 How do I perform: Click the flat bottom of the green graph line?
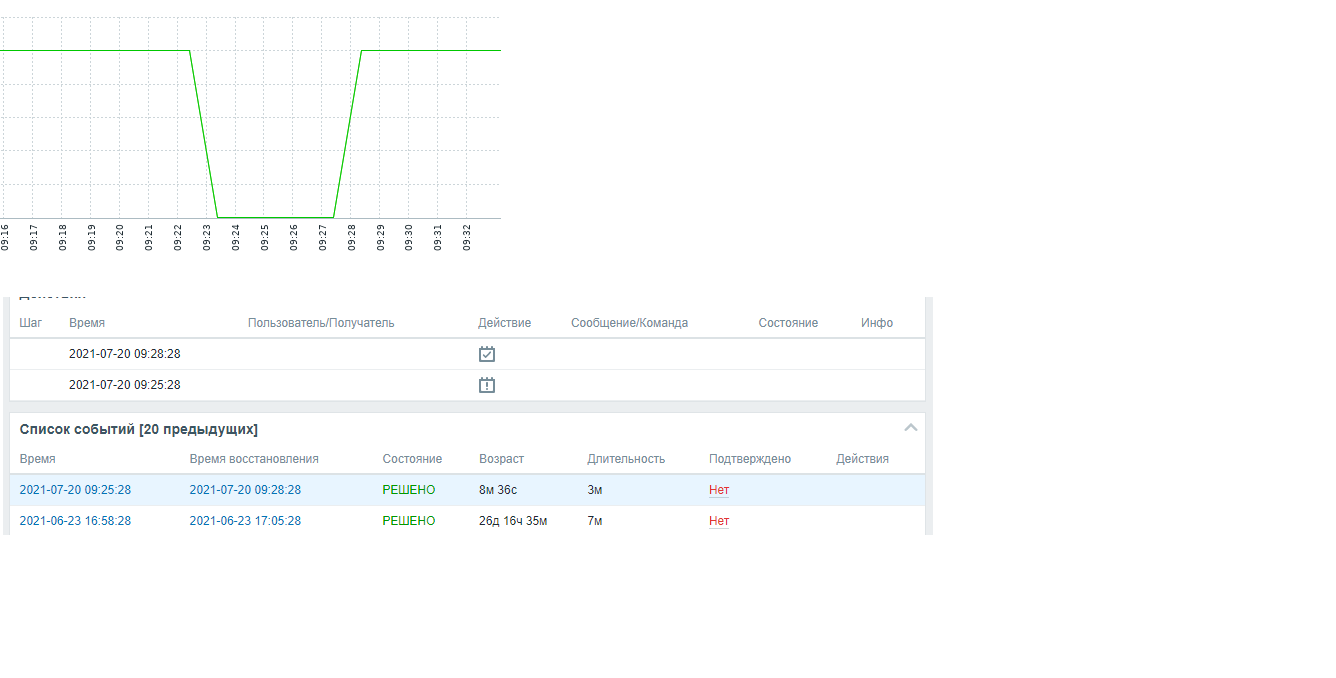pyautogui.click(x=275, y=217)
